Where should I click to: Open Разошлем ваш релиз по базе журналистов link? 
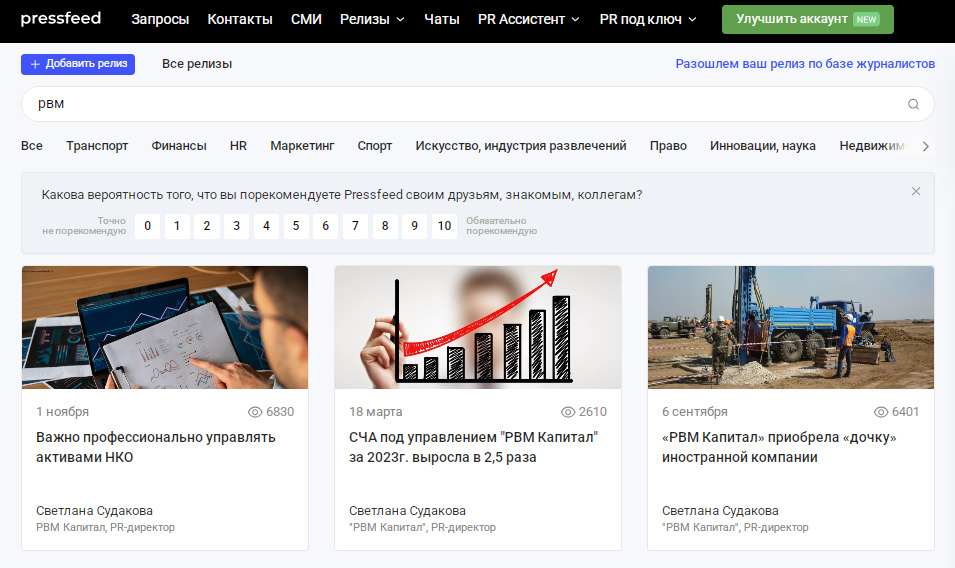click(x=805, y=64)
